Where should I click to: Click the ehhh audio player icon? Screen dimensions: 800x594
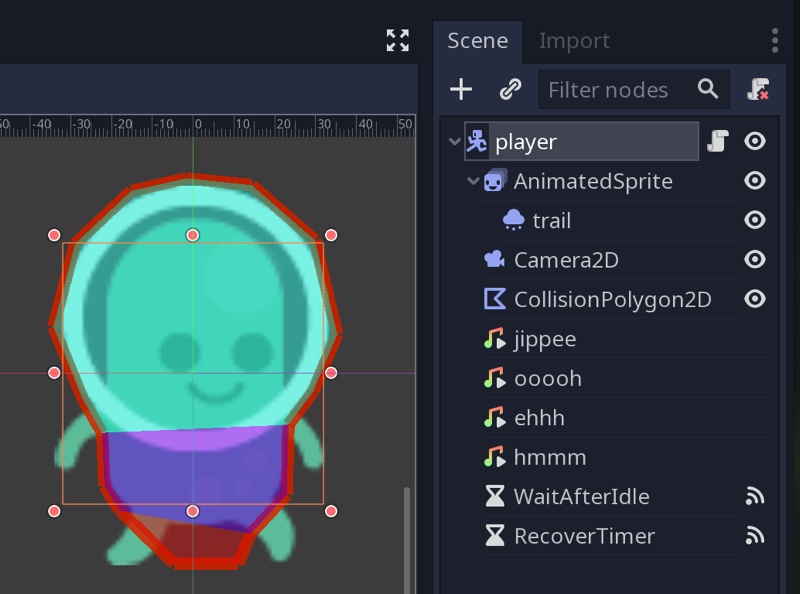pyautogui.click(x=494, y=417)
